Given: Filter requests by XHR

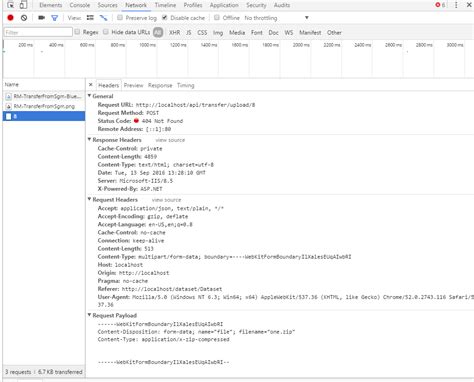Looking at the screenshot, I should [x=174, y=32].
